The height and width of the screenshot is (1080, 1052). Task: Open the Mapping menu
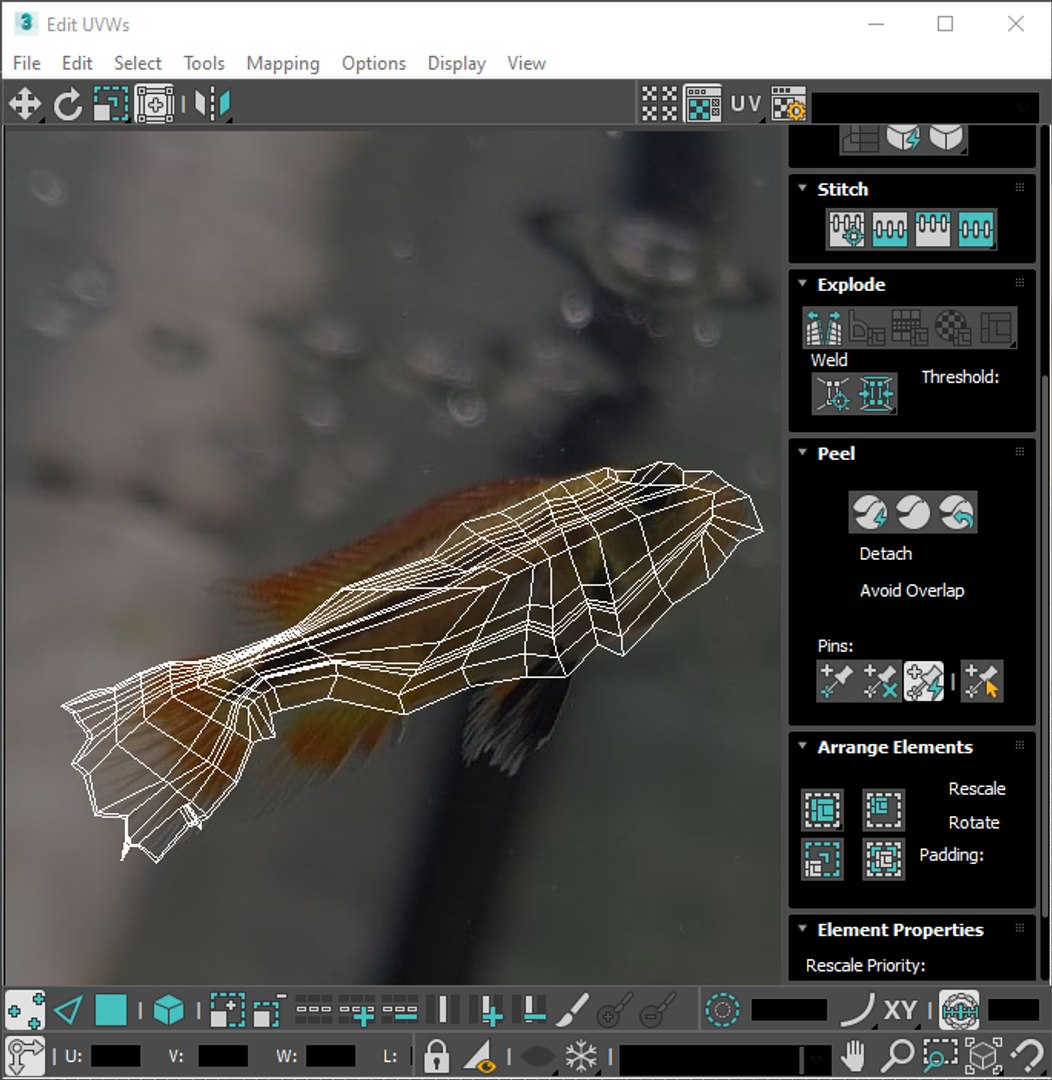click(283, 63)
